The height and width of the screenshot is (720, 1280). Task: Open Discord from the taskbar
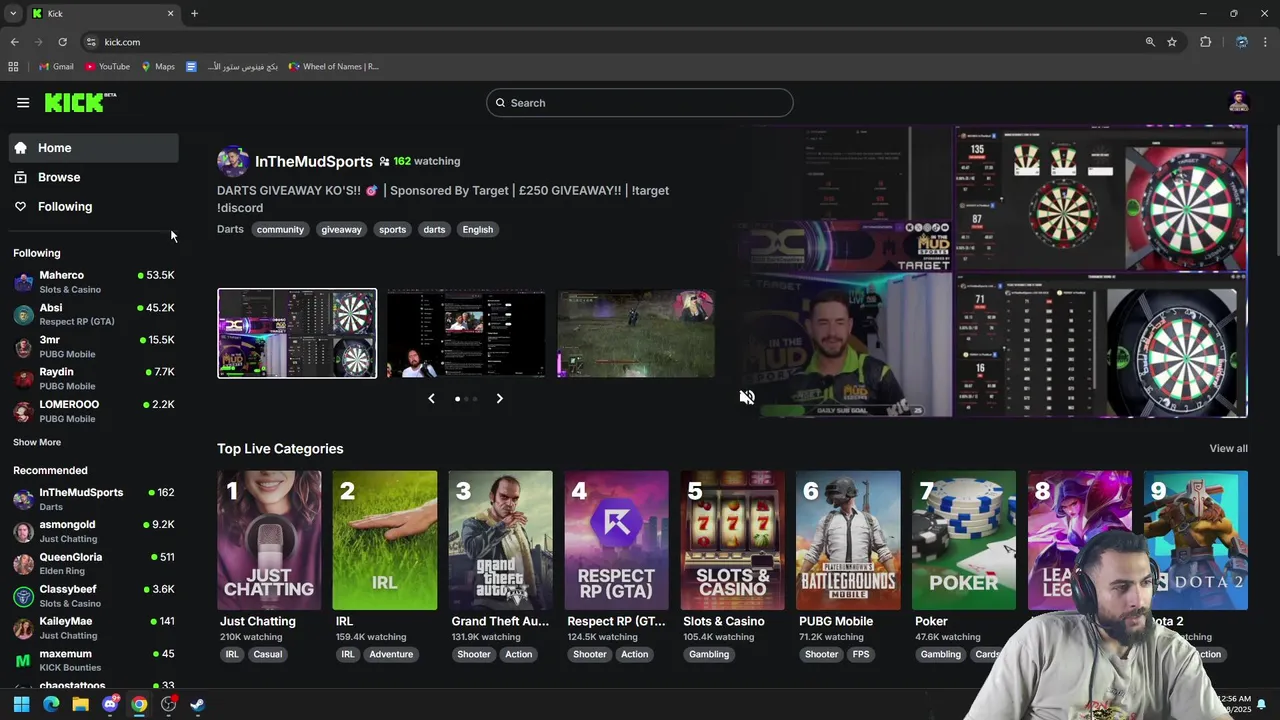[x=110, y=704]
